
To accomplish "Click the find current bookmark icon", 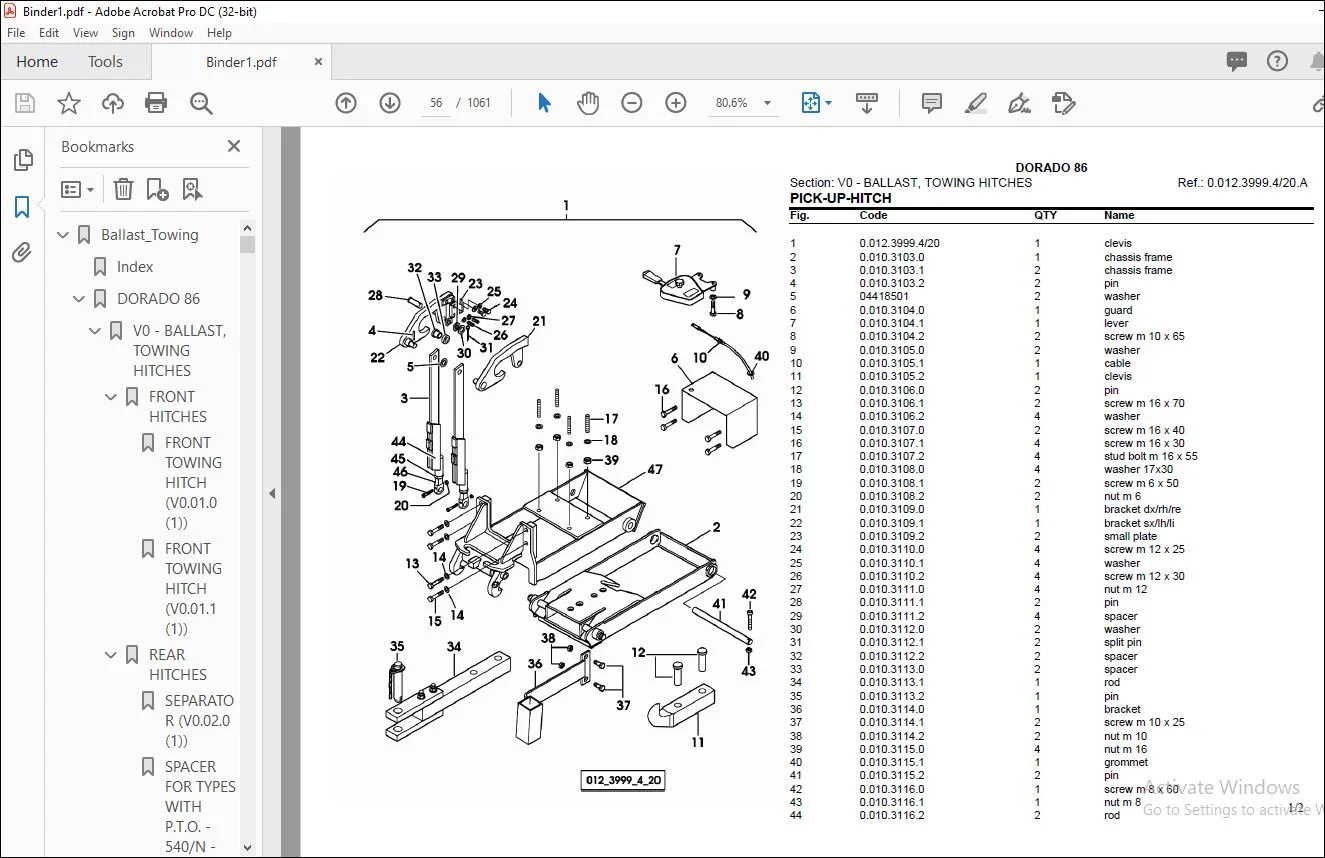I will (x=192, y=189).
